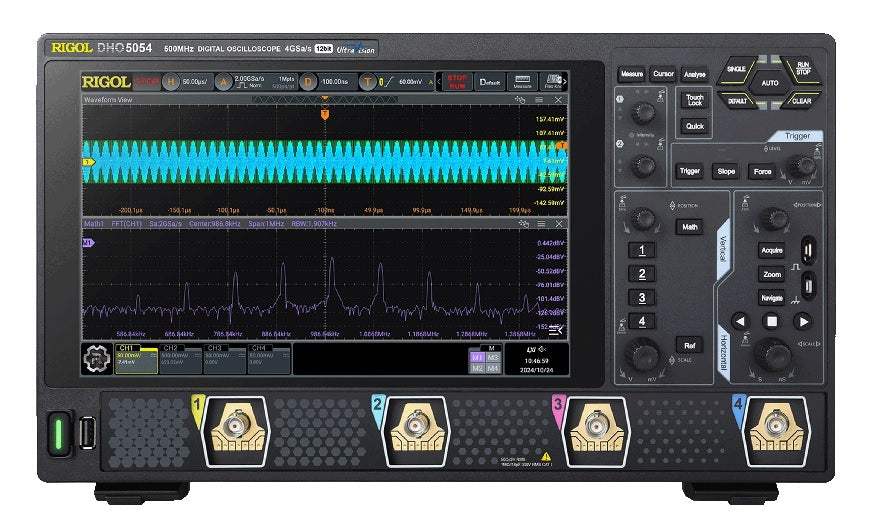The width and height of the screenshot is (871, 531).
Task: Open the 50.00µs horizontal timebase field
Action: [196, 82]
